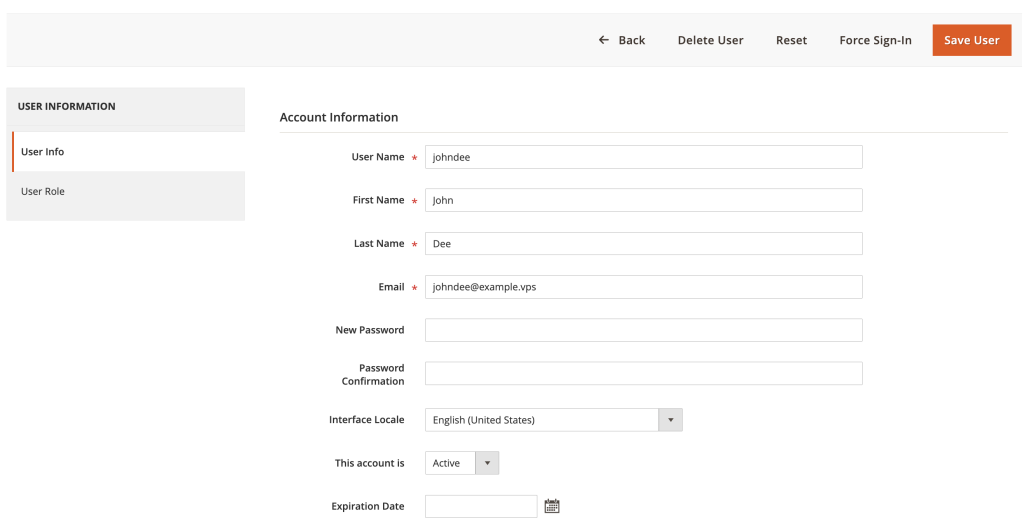Screen dimensions: 1024x526
Task: Click the New Password field label
Action: (369, 330)
